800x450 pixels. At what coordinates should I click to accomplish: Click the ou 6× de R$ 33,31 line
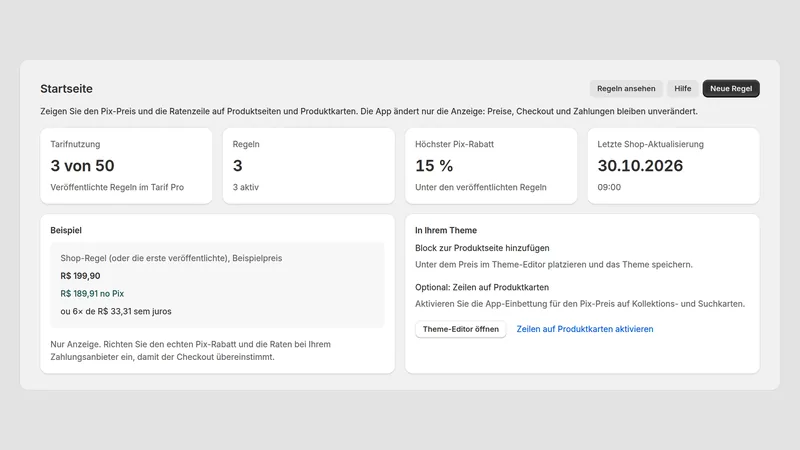[x=116, y=311]
